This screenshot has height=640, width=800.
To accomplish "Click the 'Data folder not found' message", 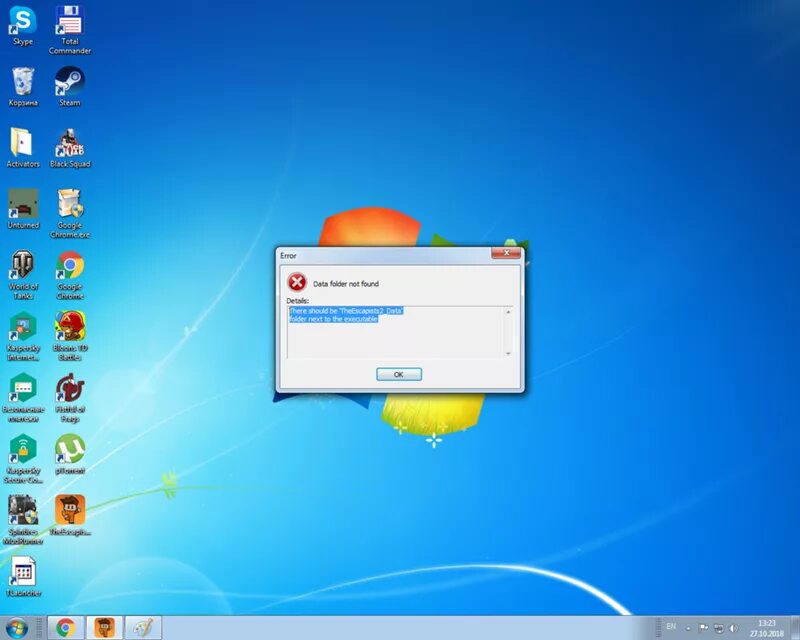I will pos(346,284).
